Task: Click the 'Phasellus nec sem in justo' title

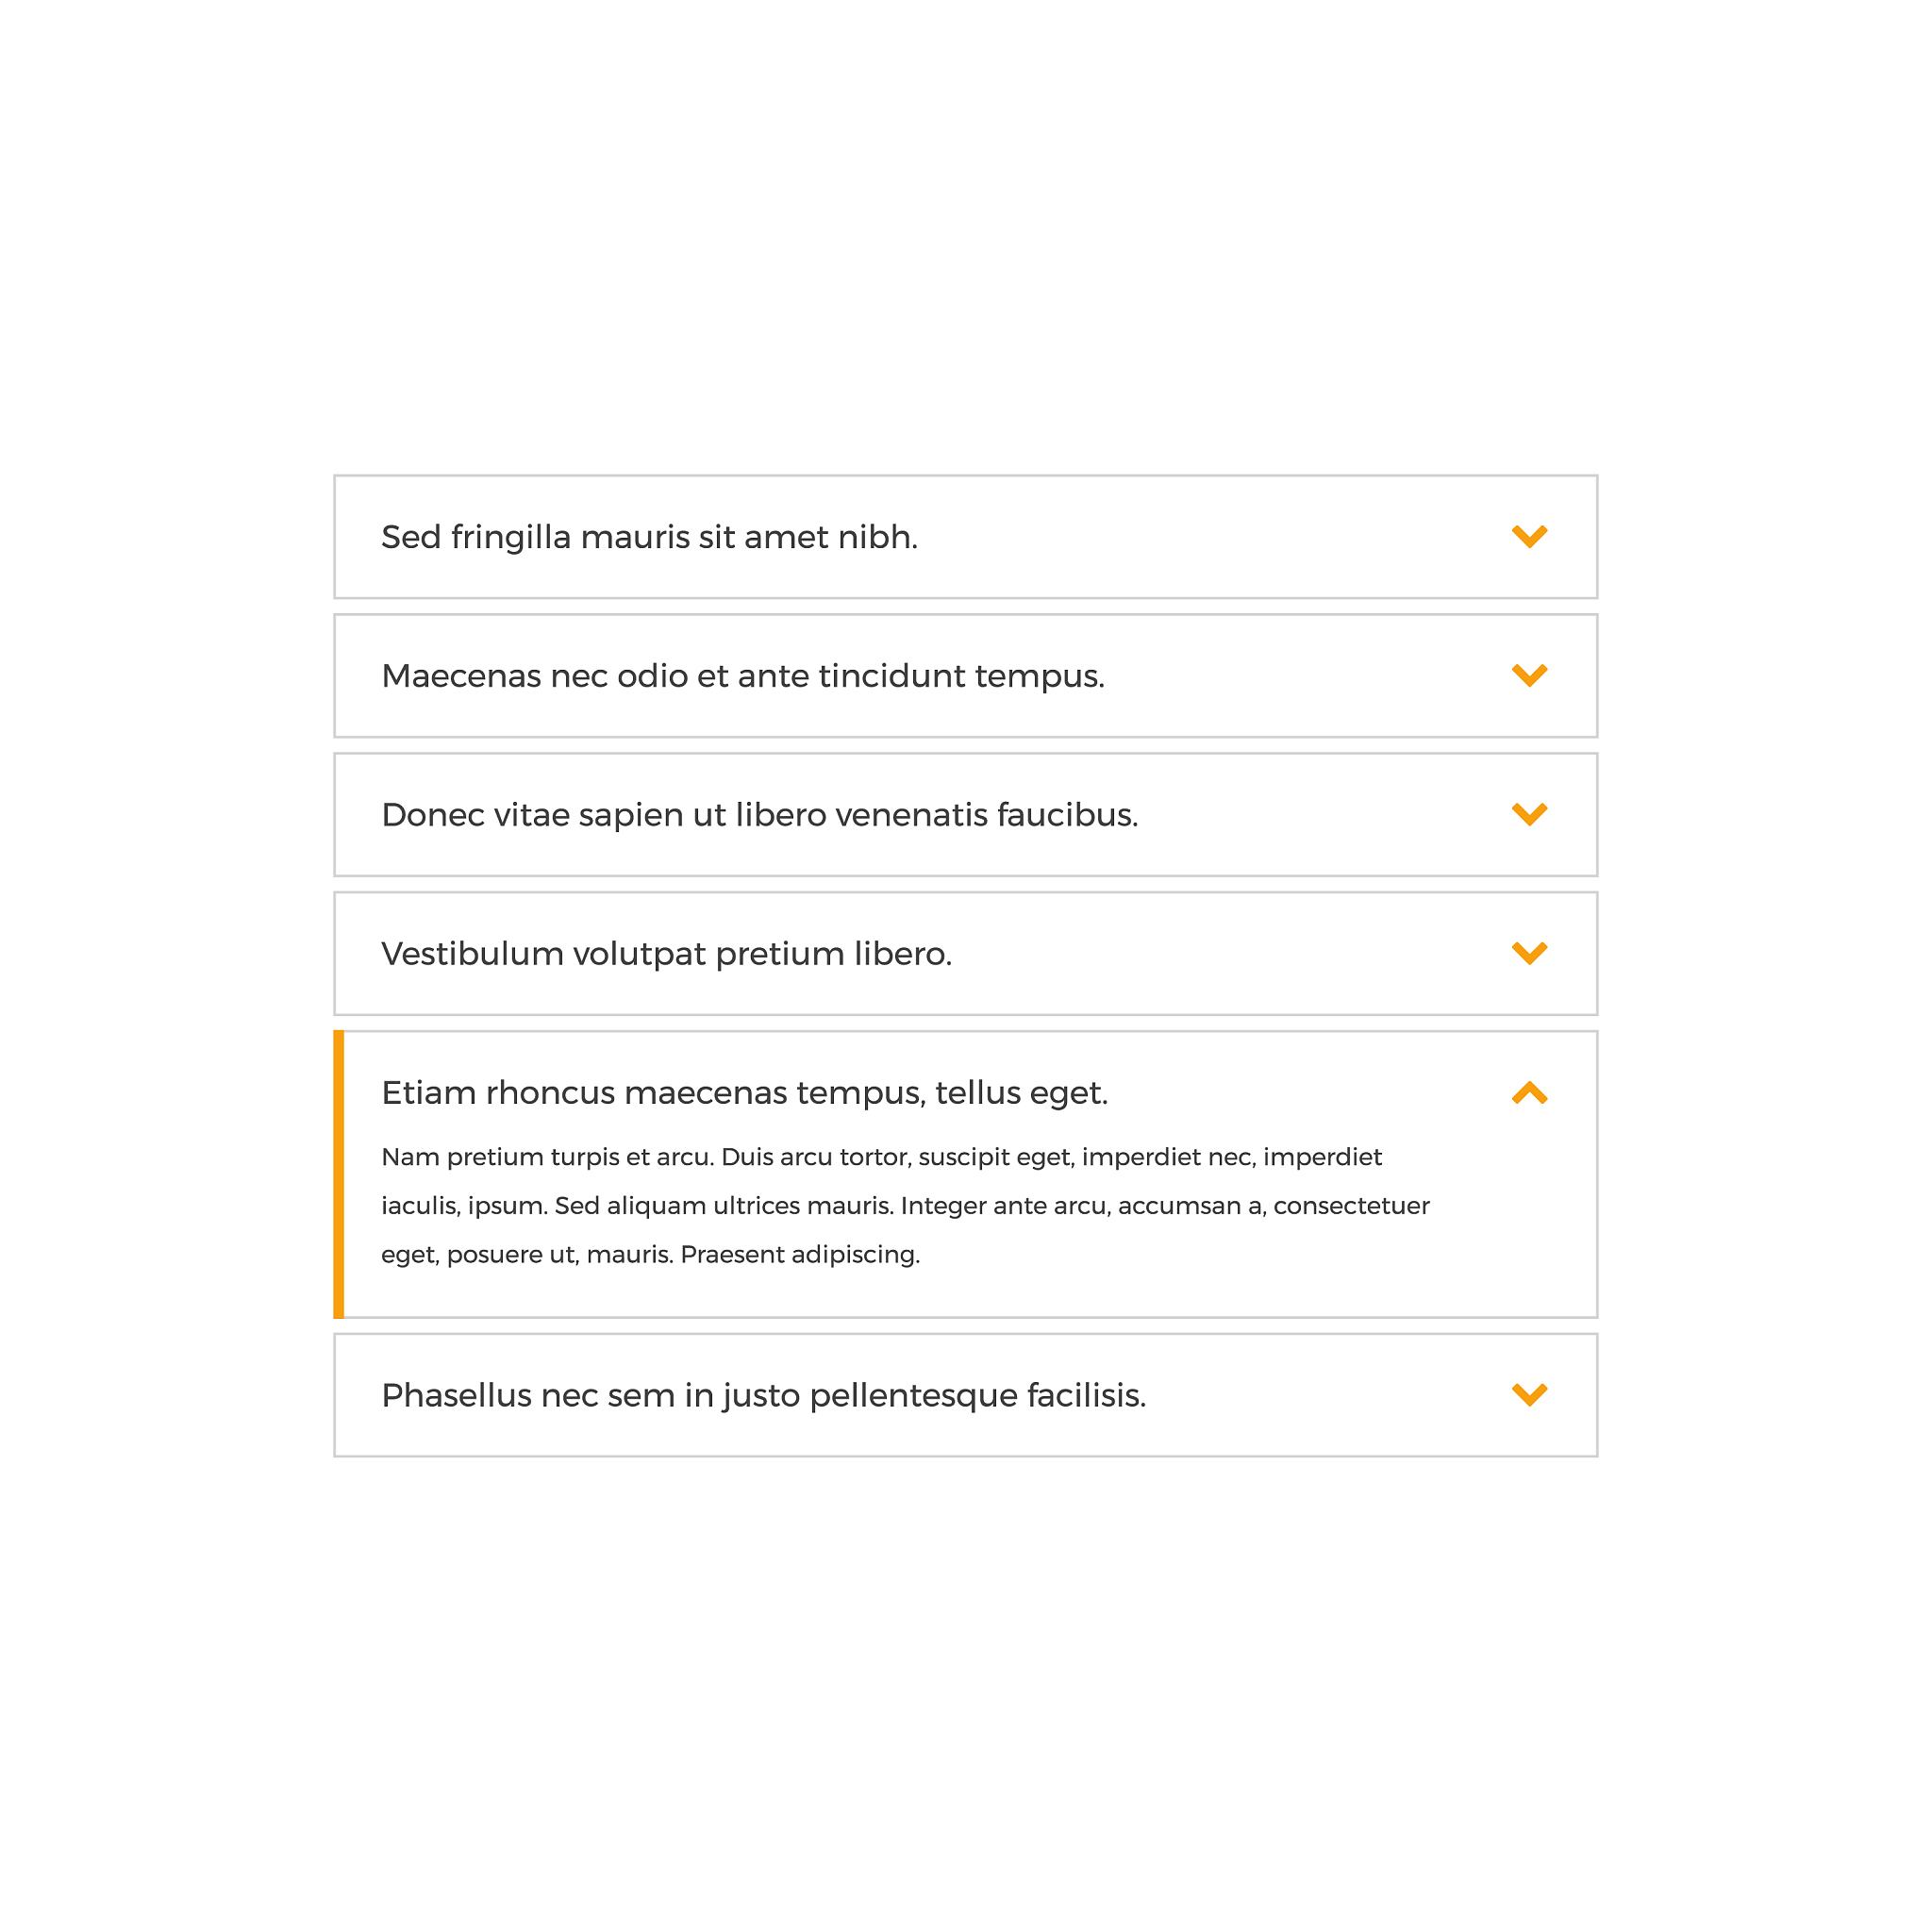Action: coord(764,1396)
